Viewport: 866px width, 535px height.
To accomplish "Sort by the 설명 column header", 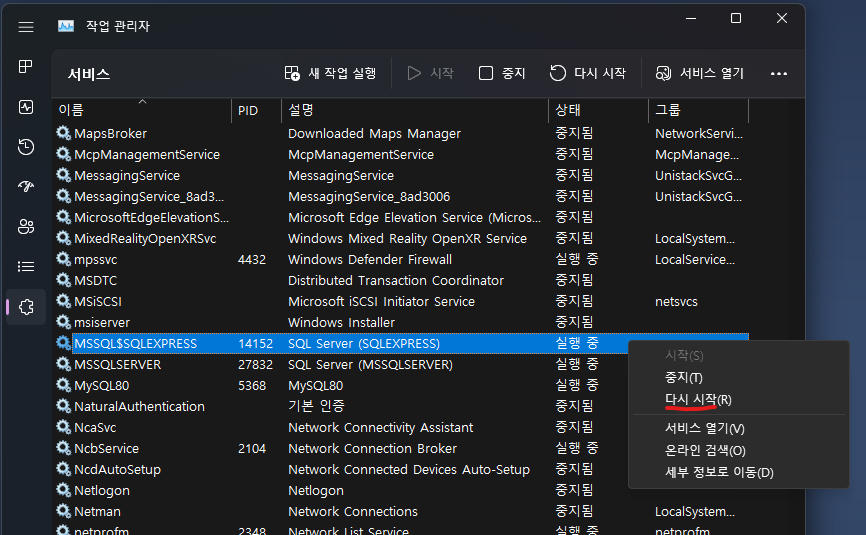I will [415, 110].
